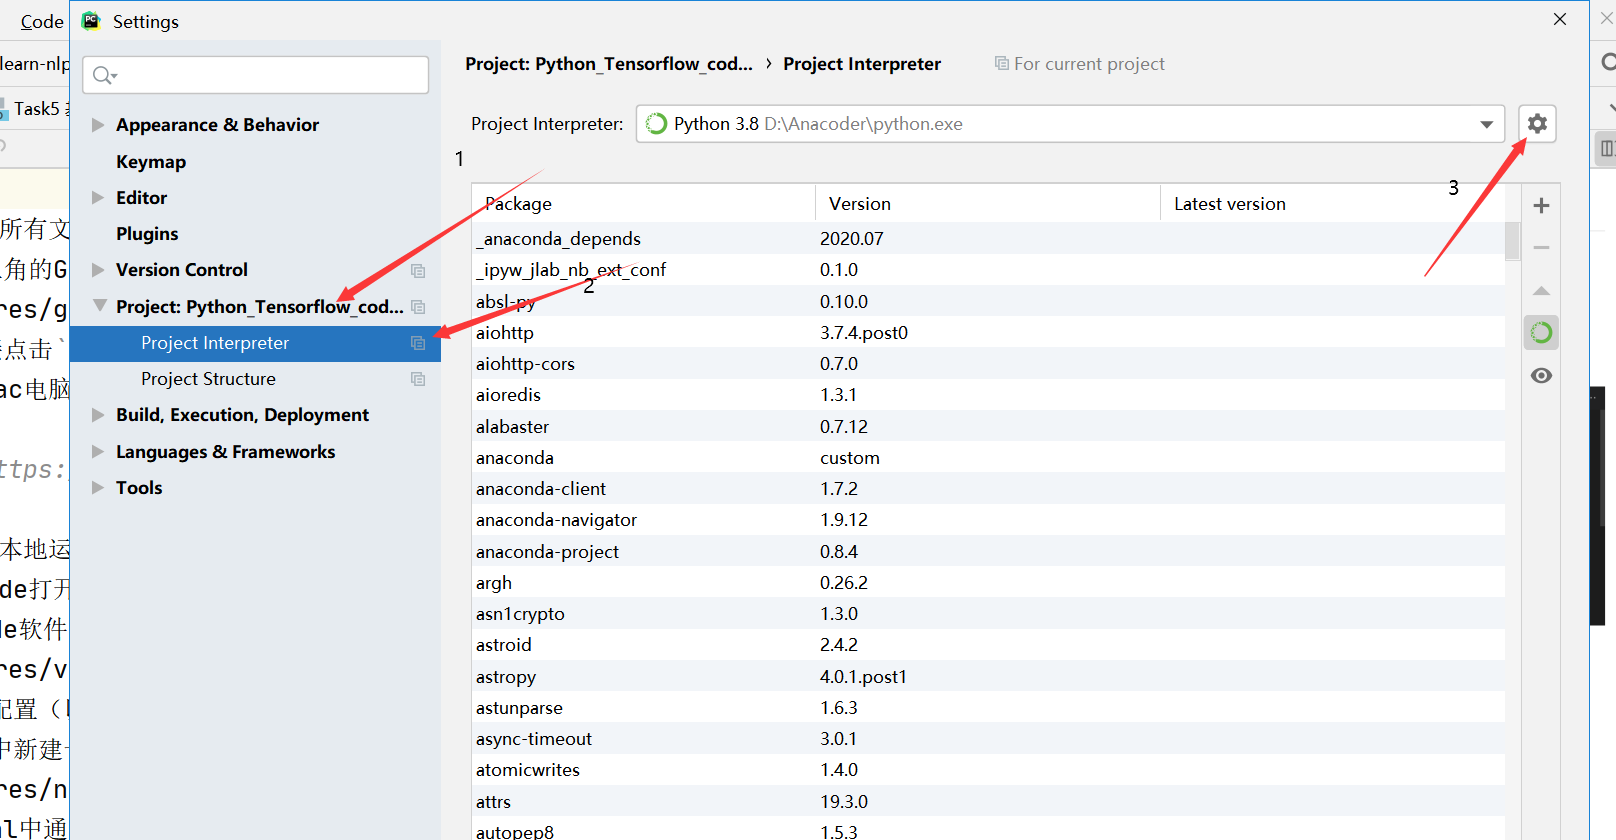Sort by the Package column header

coord(643,204)
